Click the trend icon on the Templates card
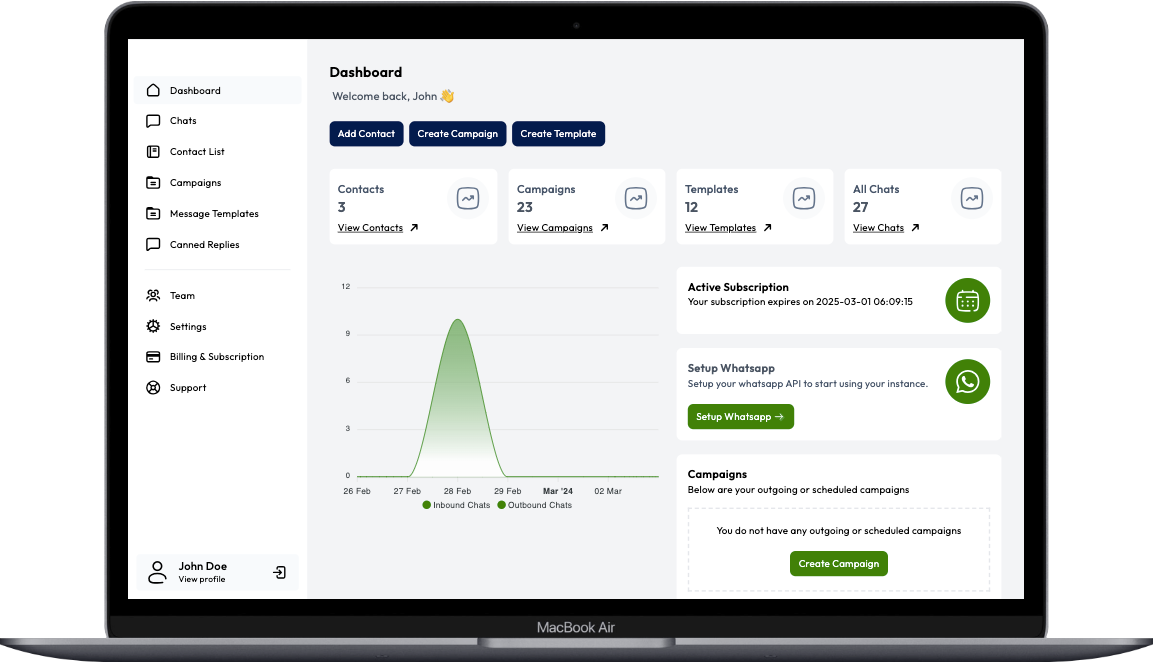The height and width of the screenshot is (662, 1153). [803, 198]
